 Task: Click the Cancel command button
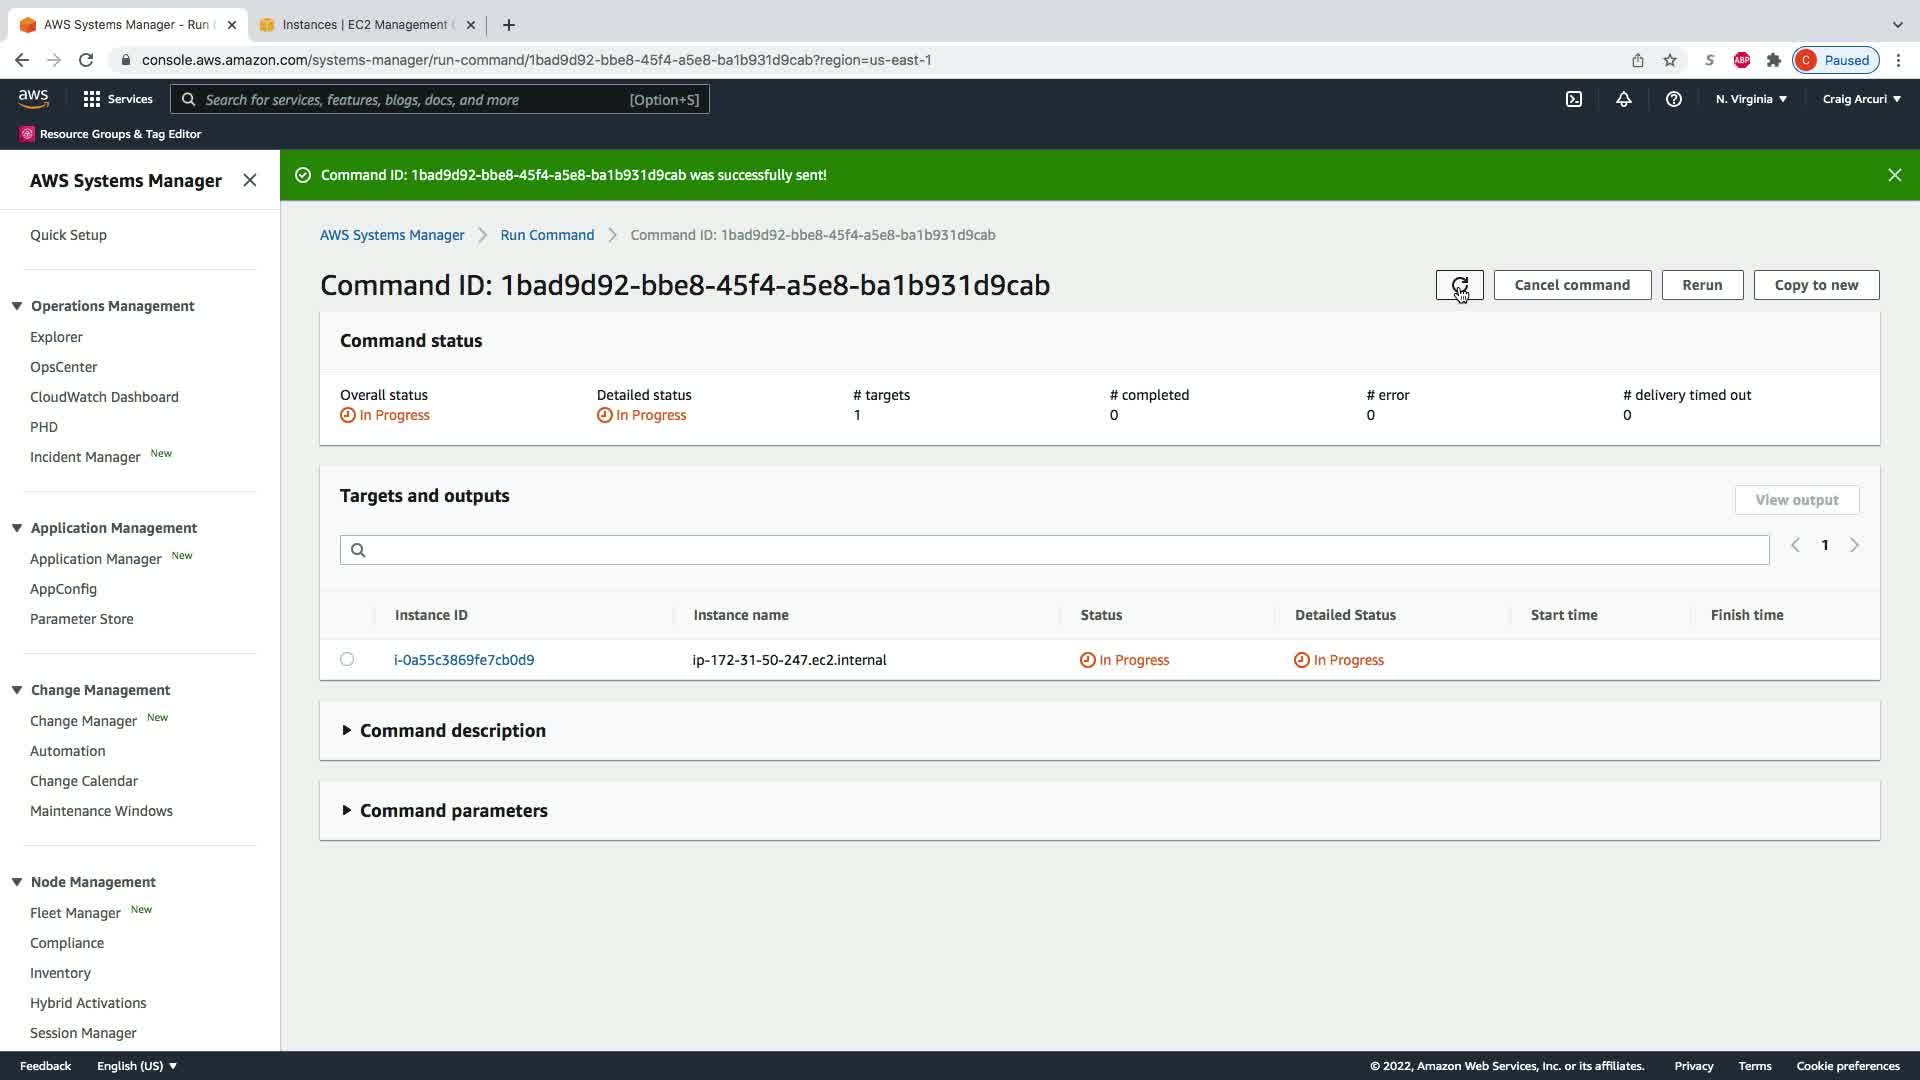pyautogui.click(x=1571, y=285)
